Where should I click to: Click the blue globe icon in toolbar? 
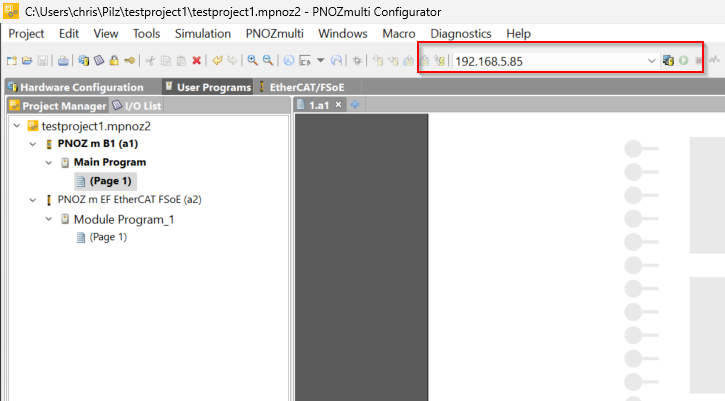289,61
